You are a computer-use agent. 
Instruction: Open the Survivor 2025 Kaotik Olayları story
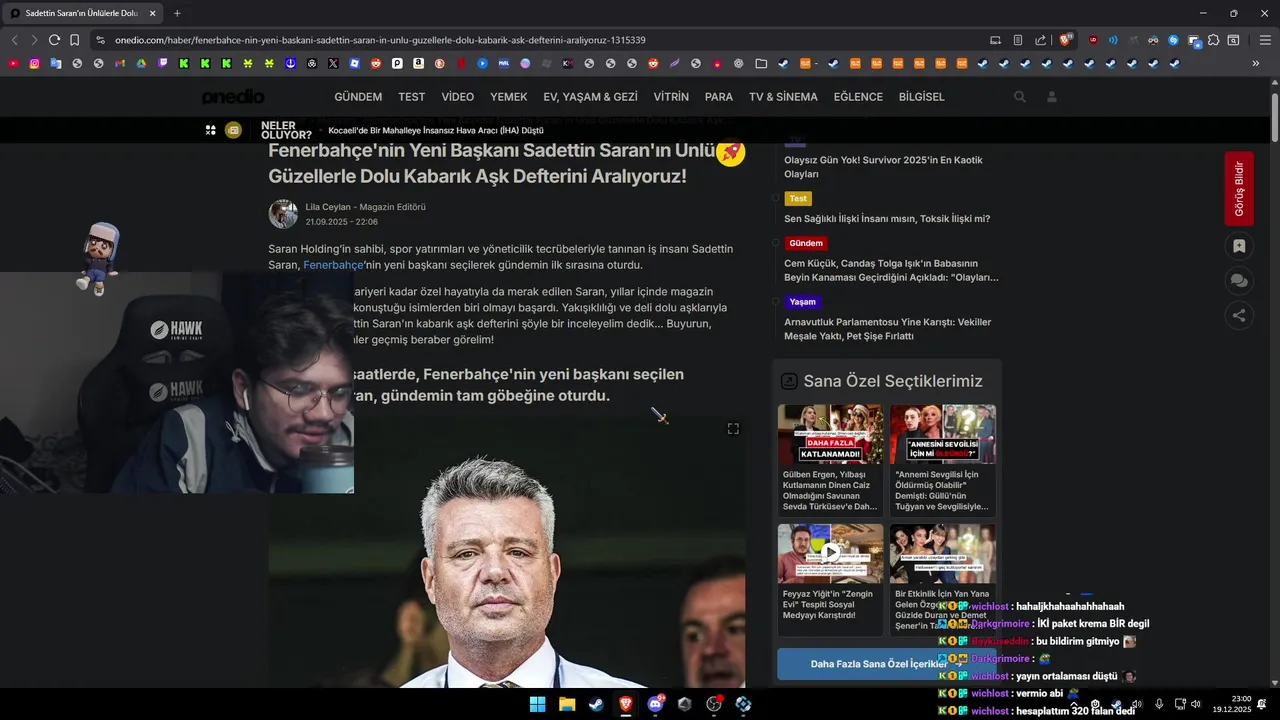click(x=883, y=167)
